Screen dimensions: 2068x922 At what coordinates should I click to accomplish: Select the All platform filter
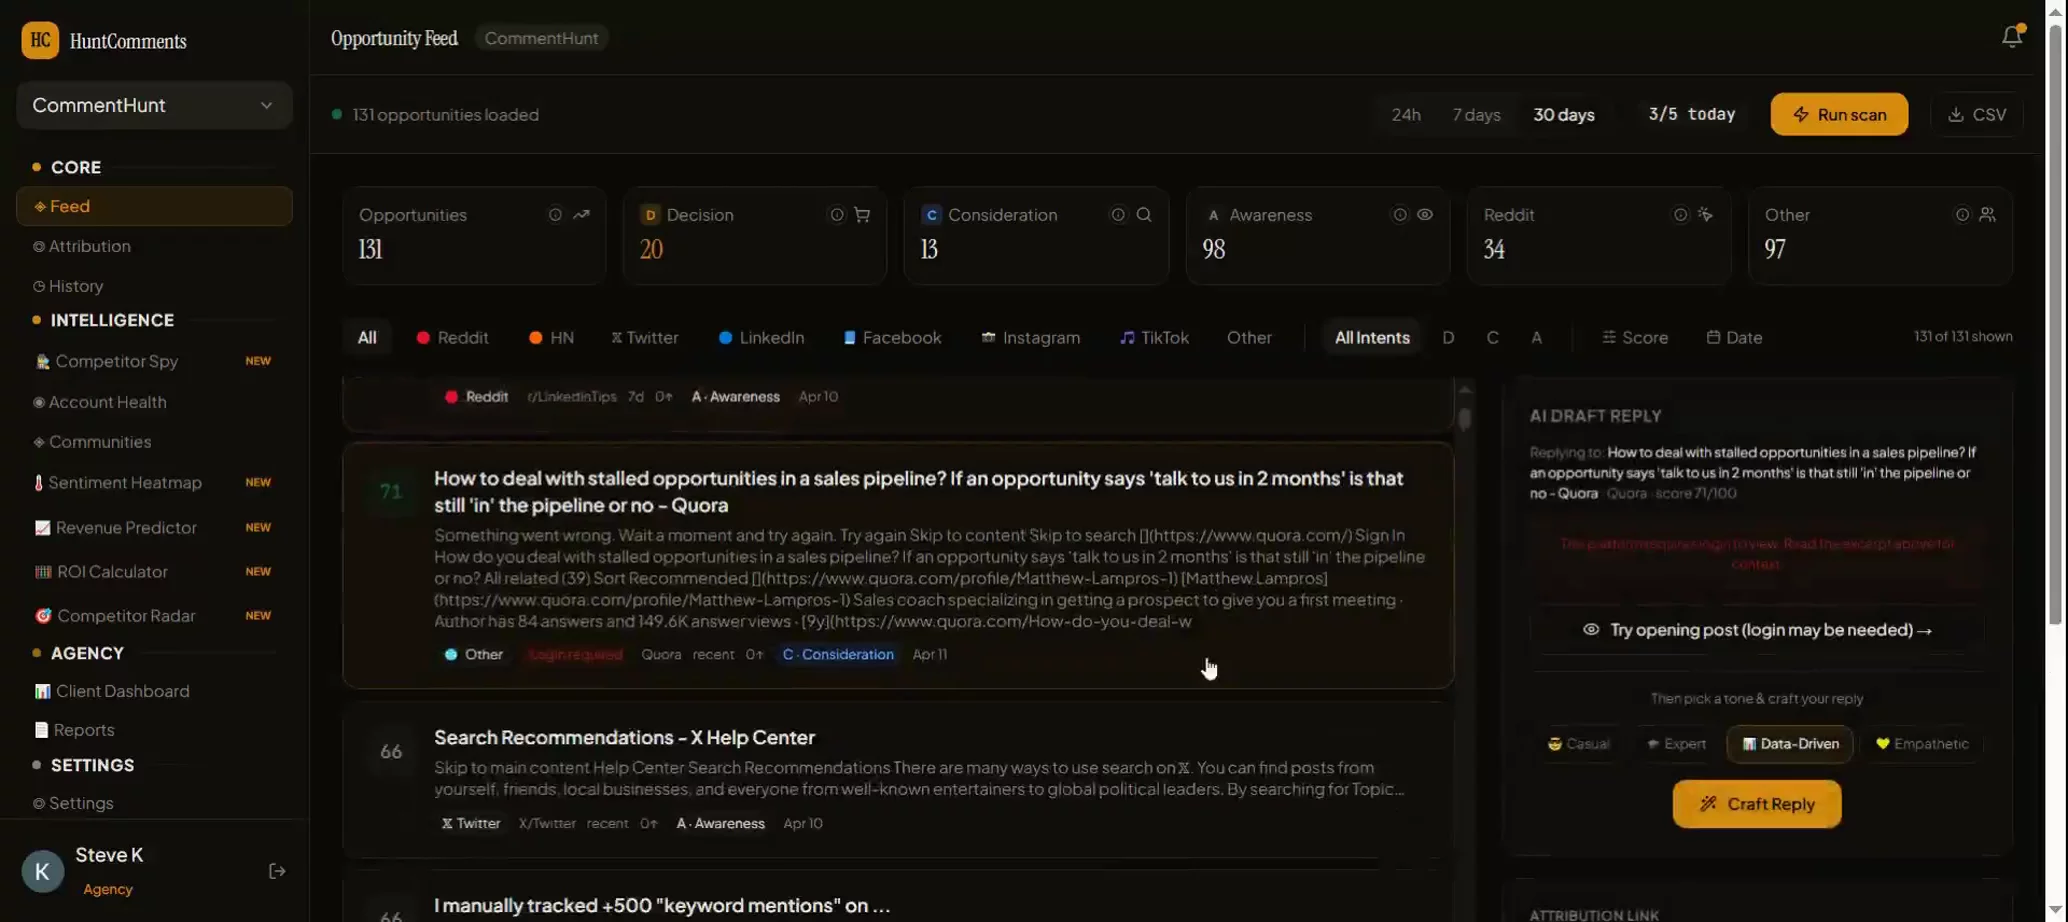[367, 338]
